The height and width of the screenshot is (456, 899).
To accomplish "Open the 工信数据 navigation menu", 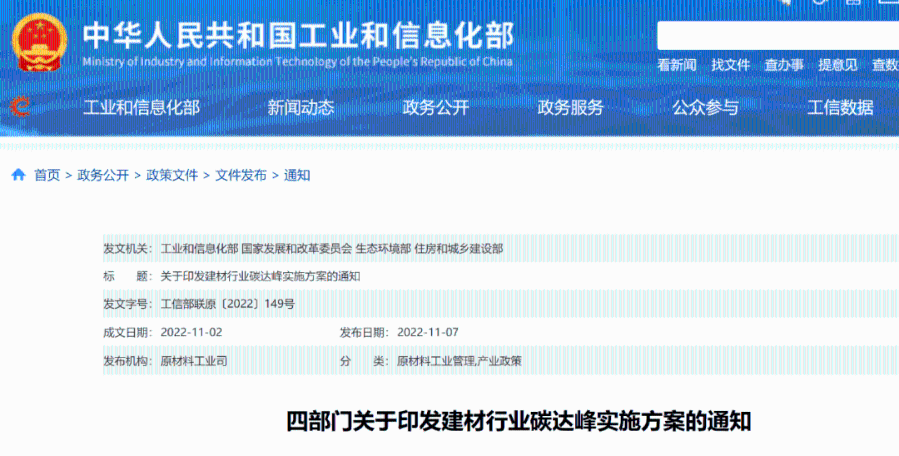I will tap(840, 108).
